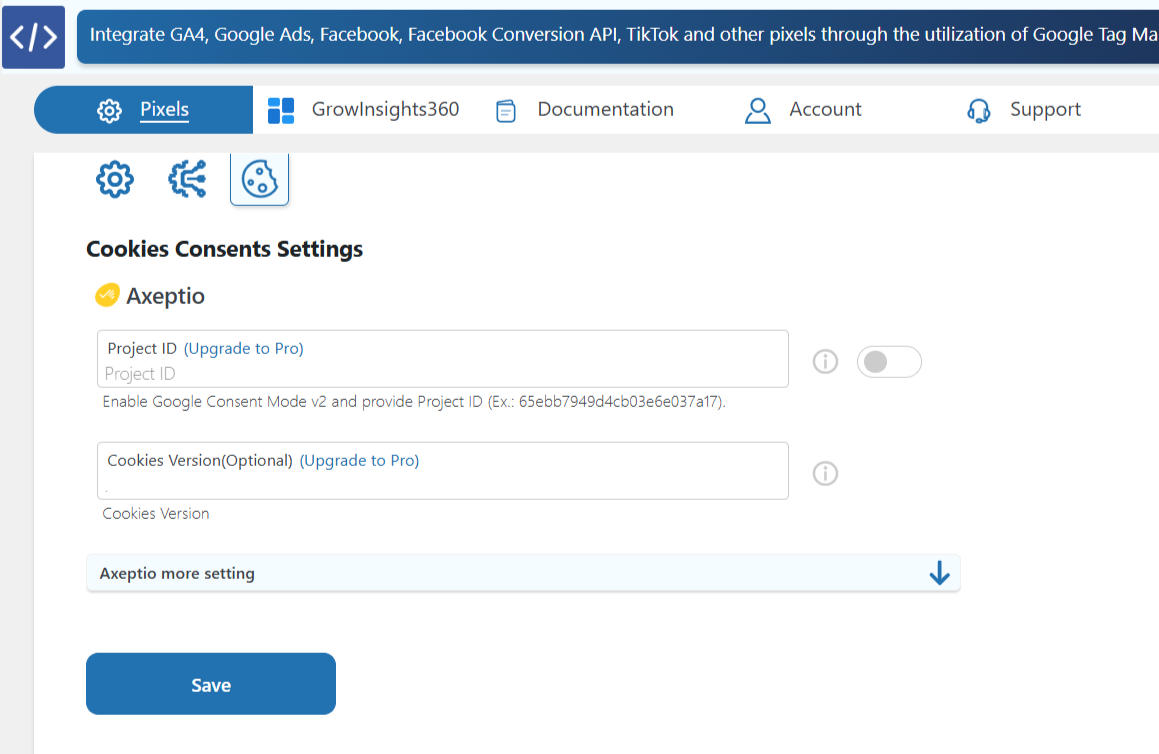Viewport: 1159px width, 754px height.
Task: Click the cookie consent icon tab
Action: (259, 180)
